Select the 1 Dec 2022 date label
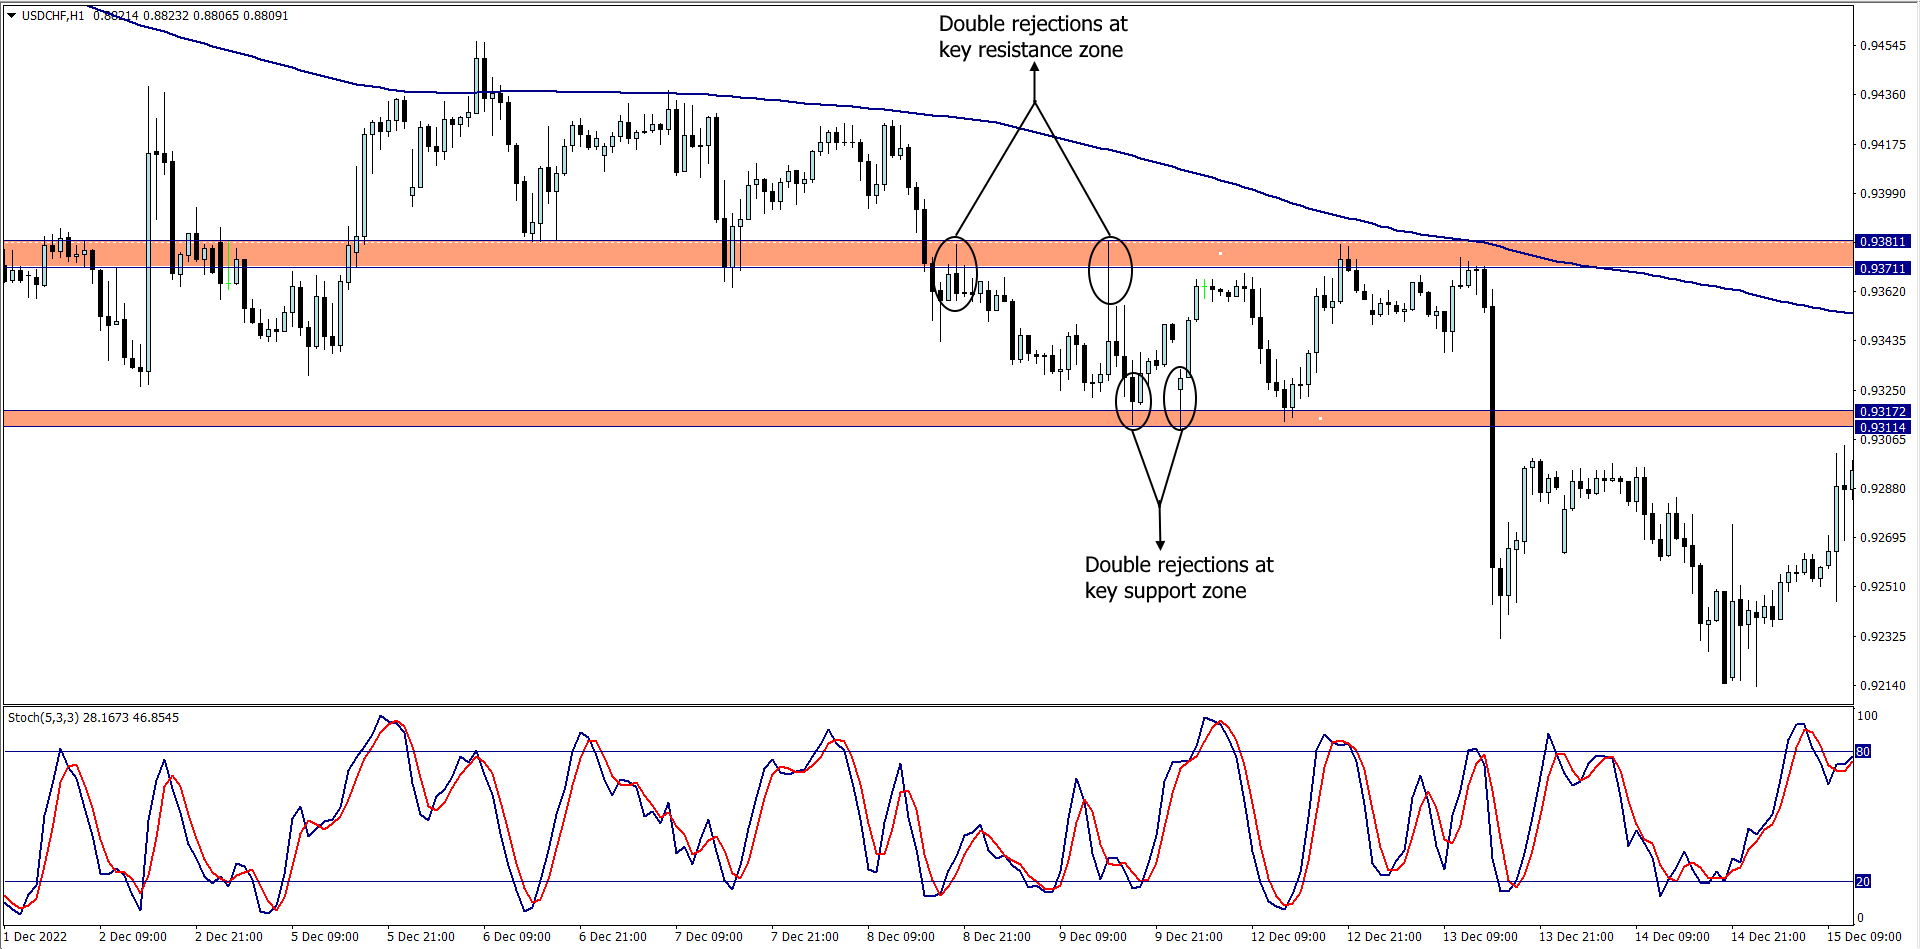 [x=36, y=937]
